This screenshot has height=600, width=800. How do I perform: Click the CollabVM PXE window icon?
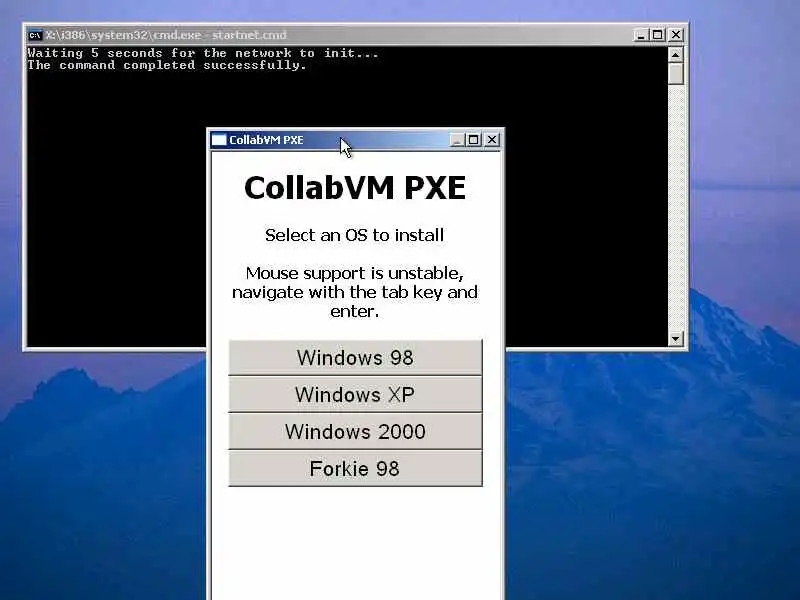(219, 140)
